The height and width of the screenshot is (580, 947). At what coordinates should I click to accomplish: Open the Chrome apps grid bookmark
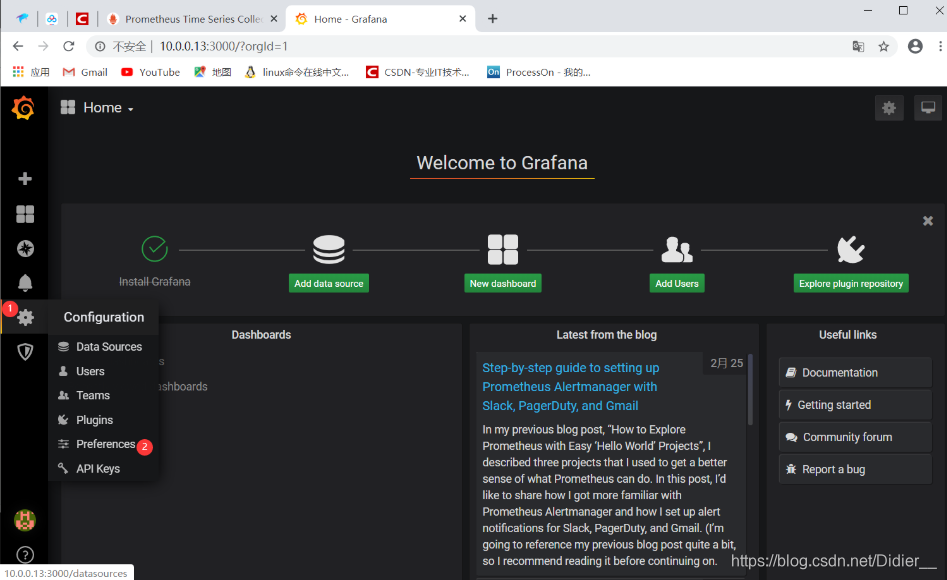pos(31,72)
